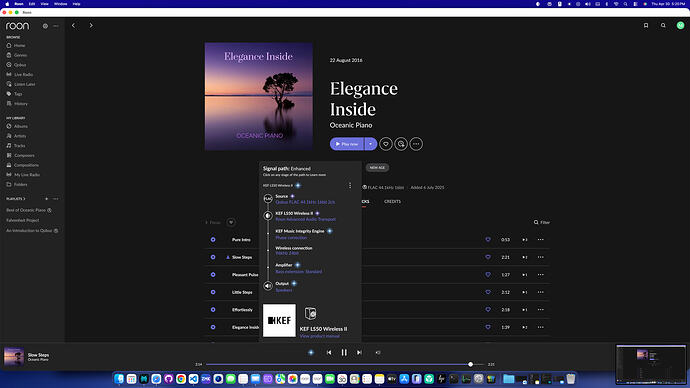Image resolution: width=690 pixels, height=388 pixels.
Task: Toggle the heart filter next to Focus
Action: coord(231,222)
